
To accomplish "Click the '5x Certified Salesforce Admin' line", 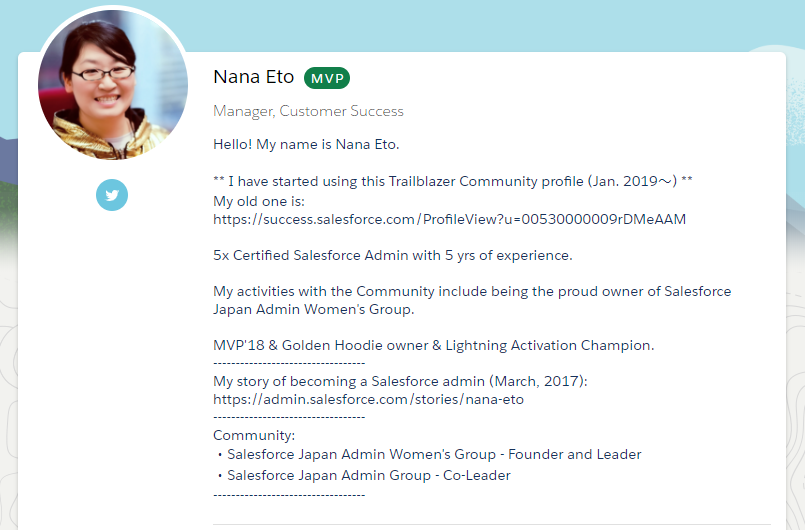I will [x=392, y=255].
